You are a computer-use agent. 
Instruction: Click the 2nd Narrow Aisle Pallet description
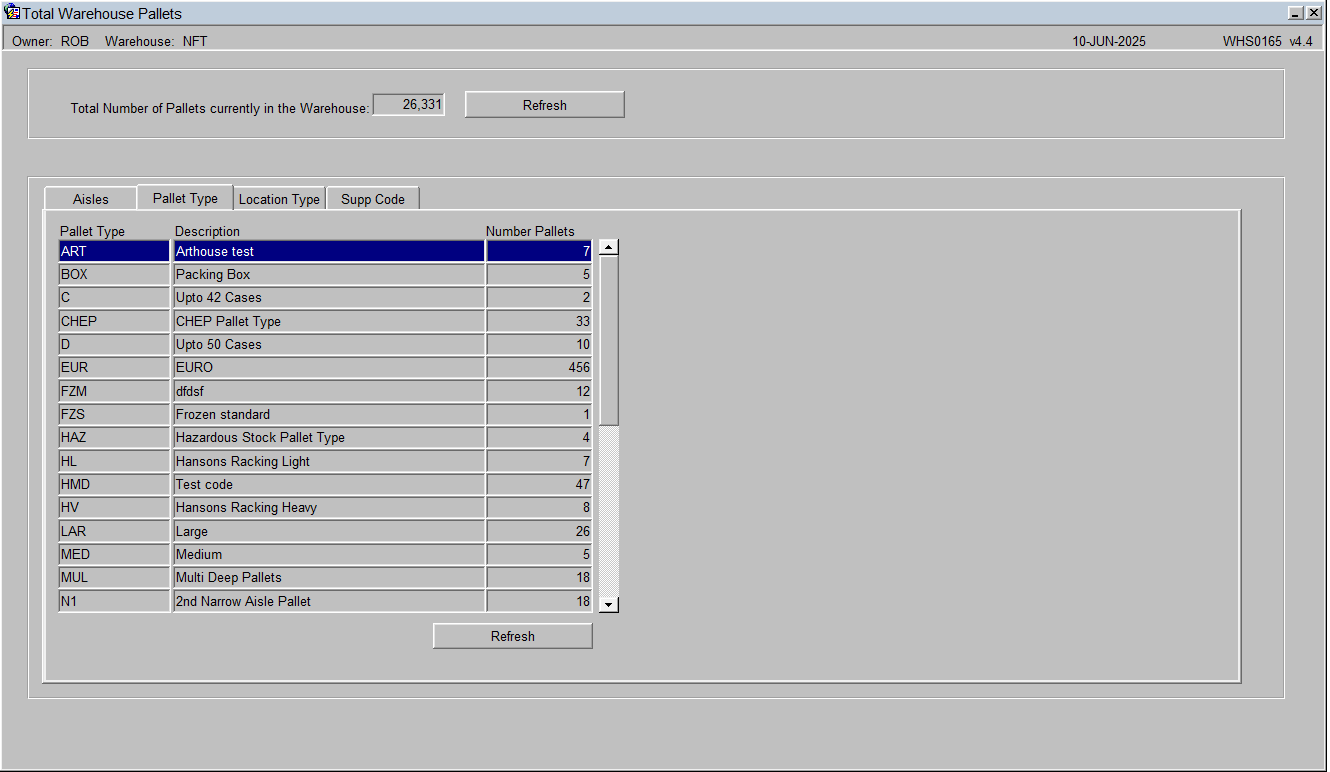[329, 601]
